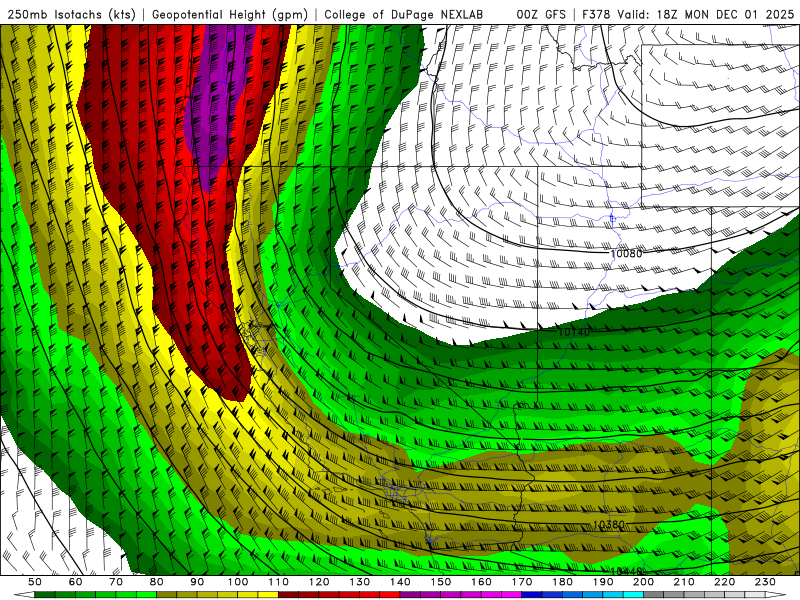Click the 10440 height contour label

pos(626,571)
